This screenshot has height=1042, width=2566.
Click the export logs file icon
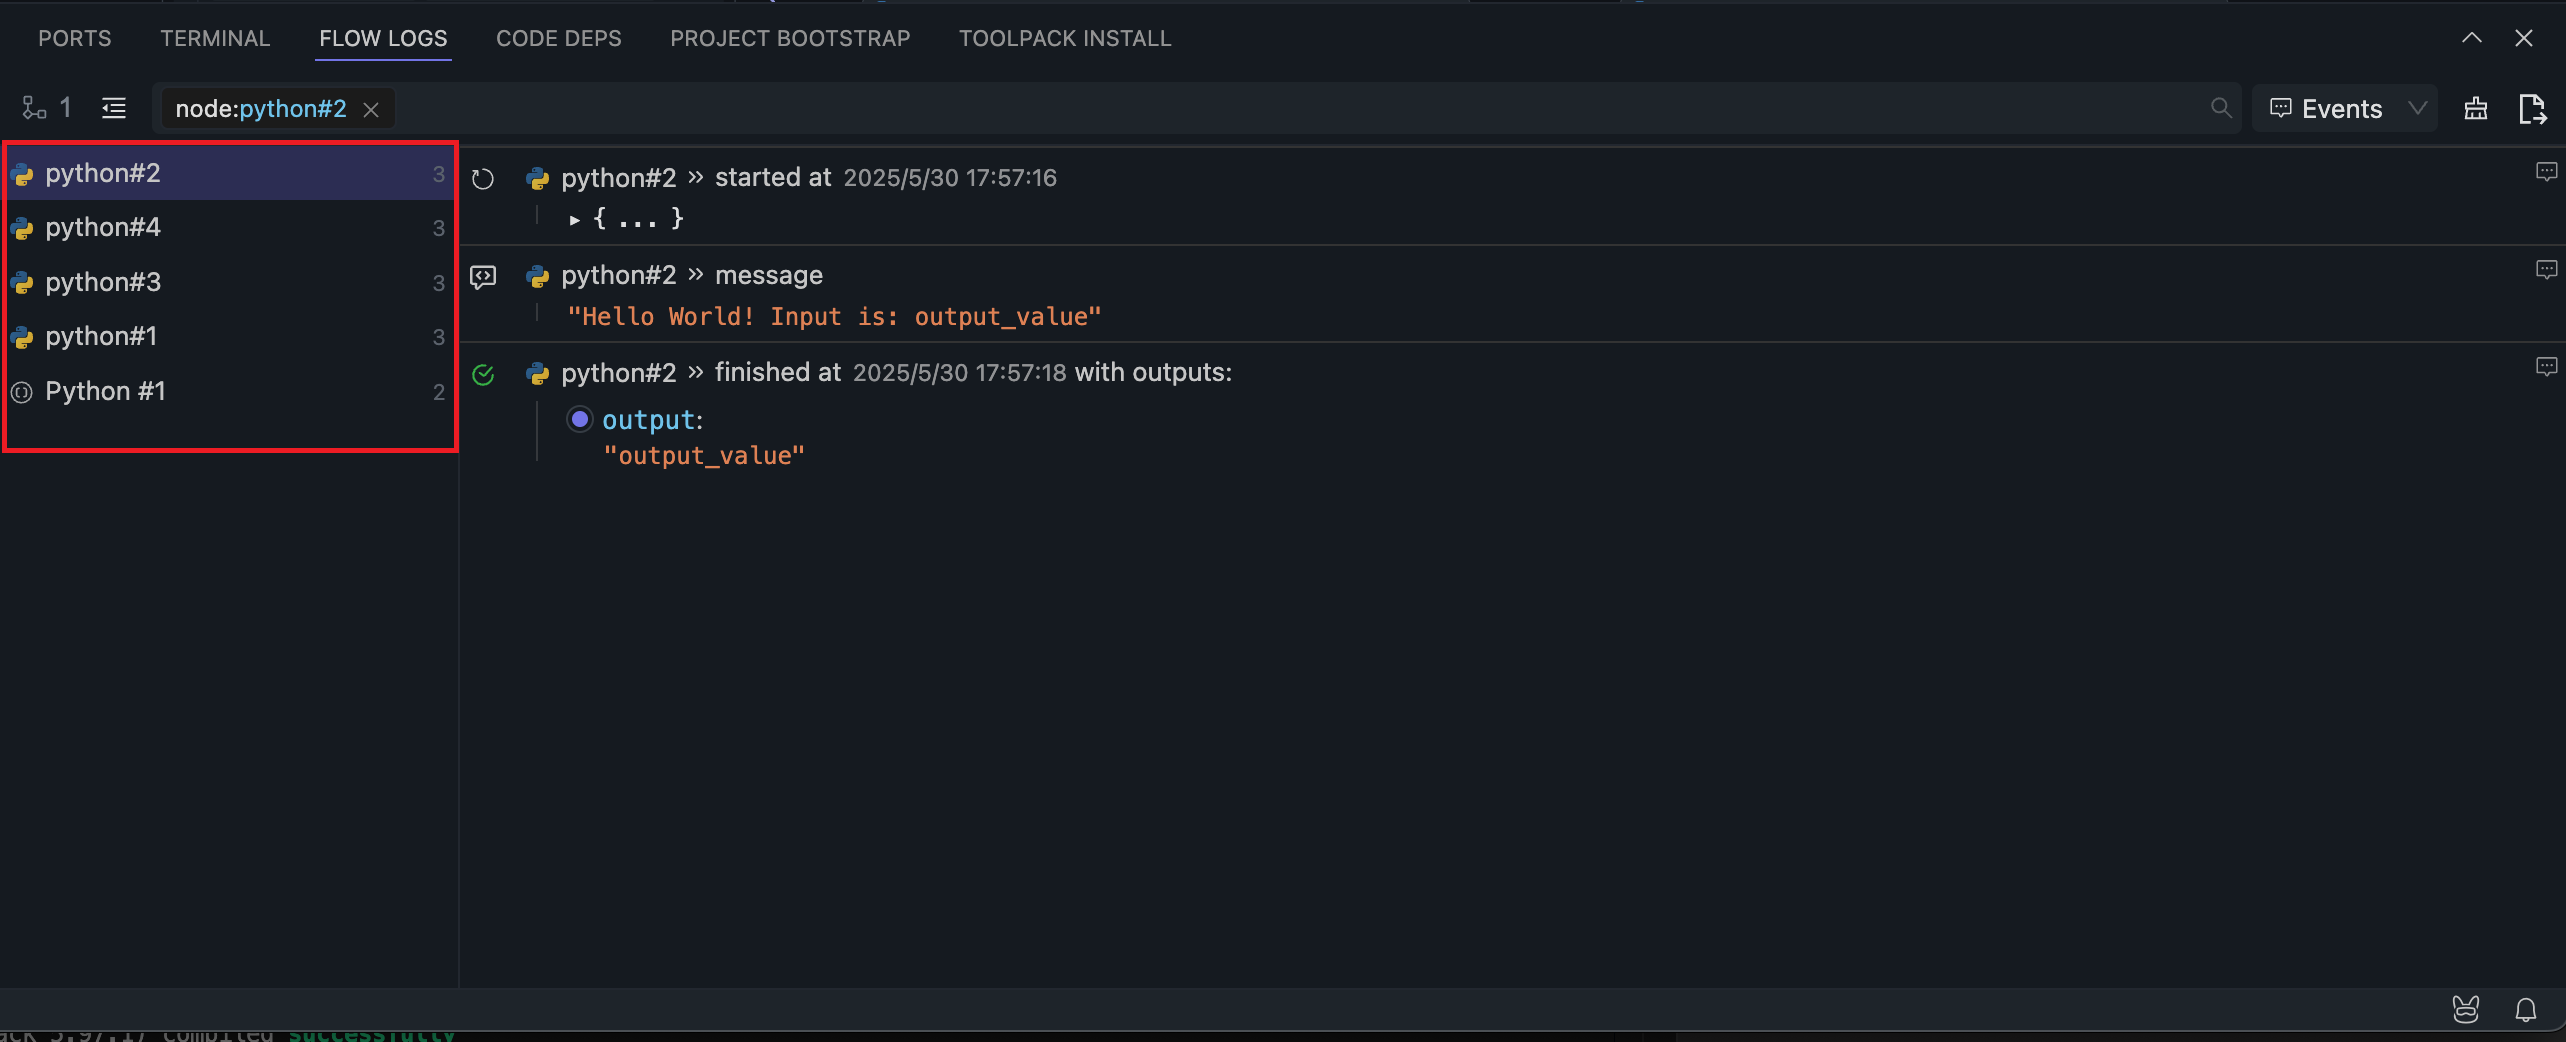click(2531, 108)
